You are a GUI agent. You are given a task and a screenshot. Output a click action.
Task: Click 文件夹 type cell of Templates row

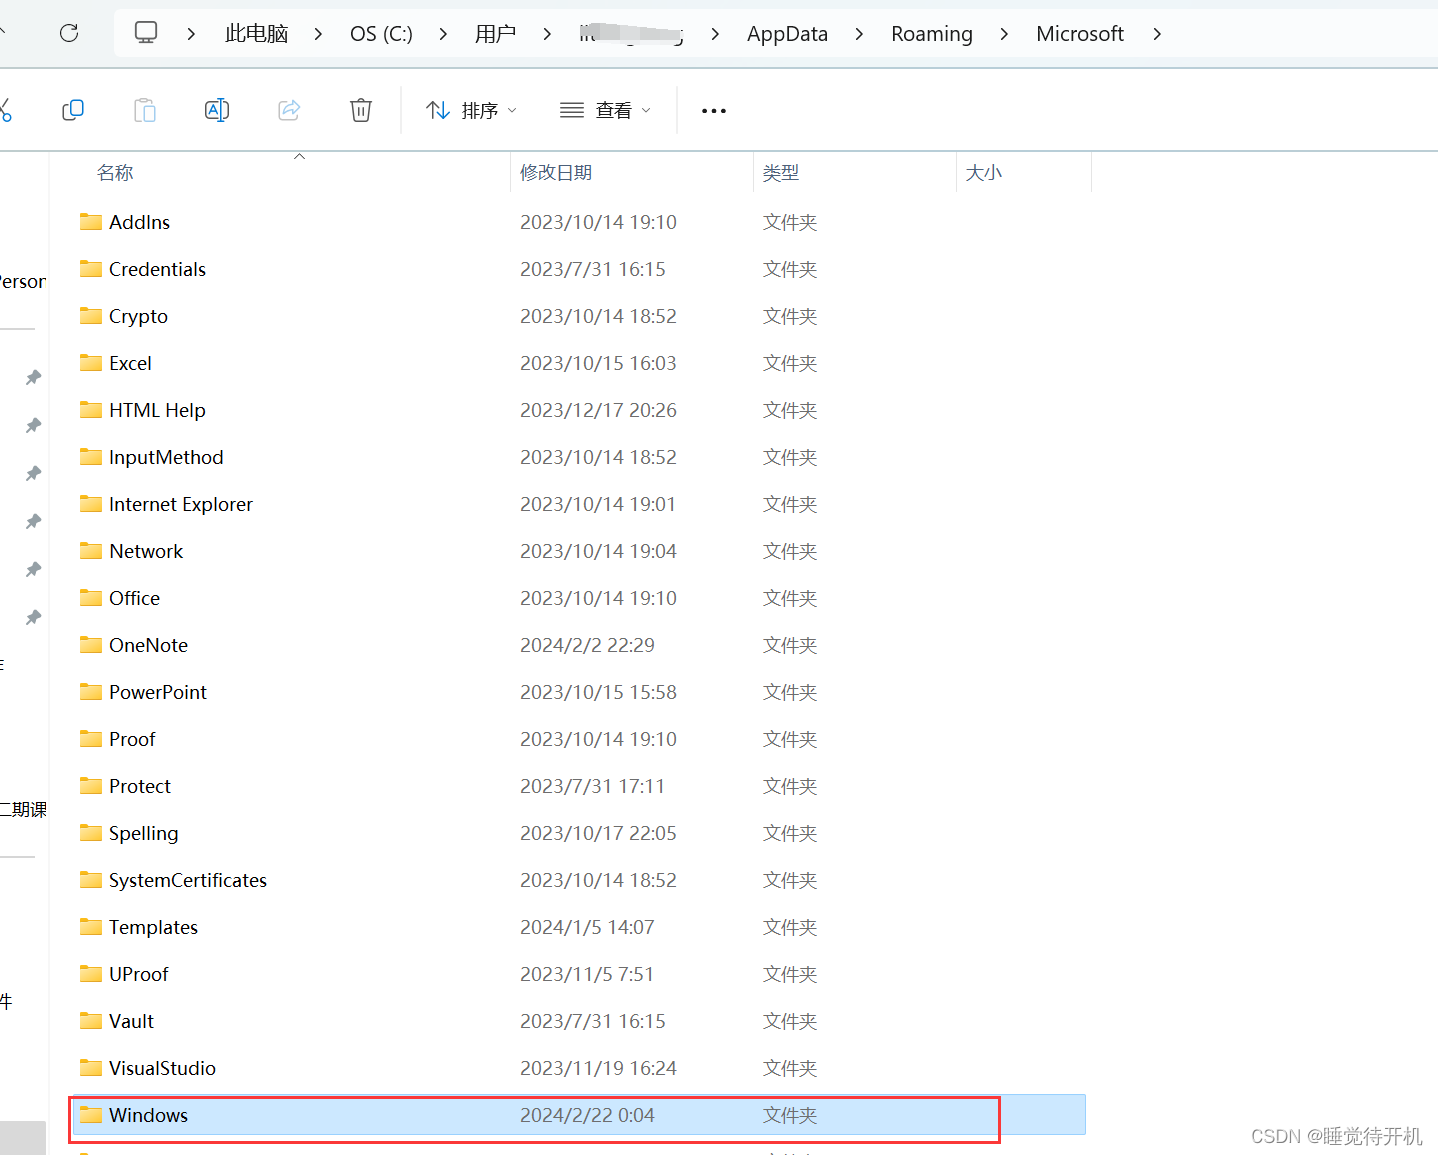click(790, 927)
